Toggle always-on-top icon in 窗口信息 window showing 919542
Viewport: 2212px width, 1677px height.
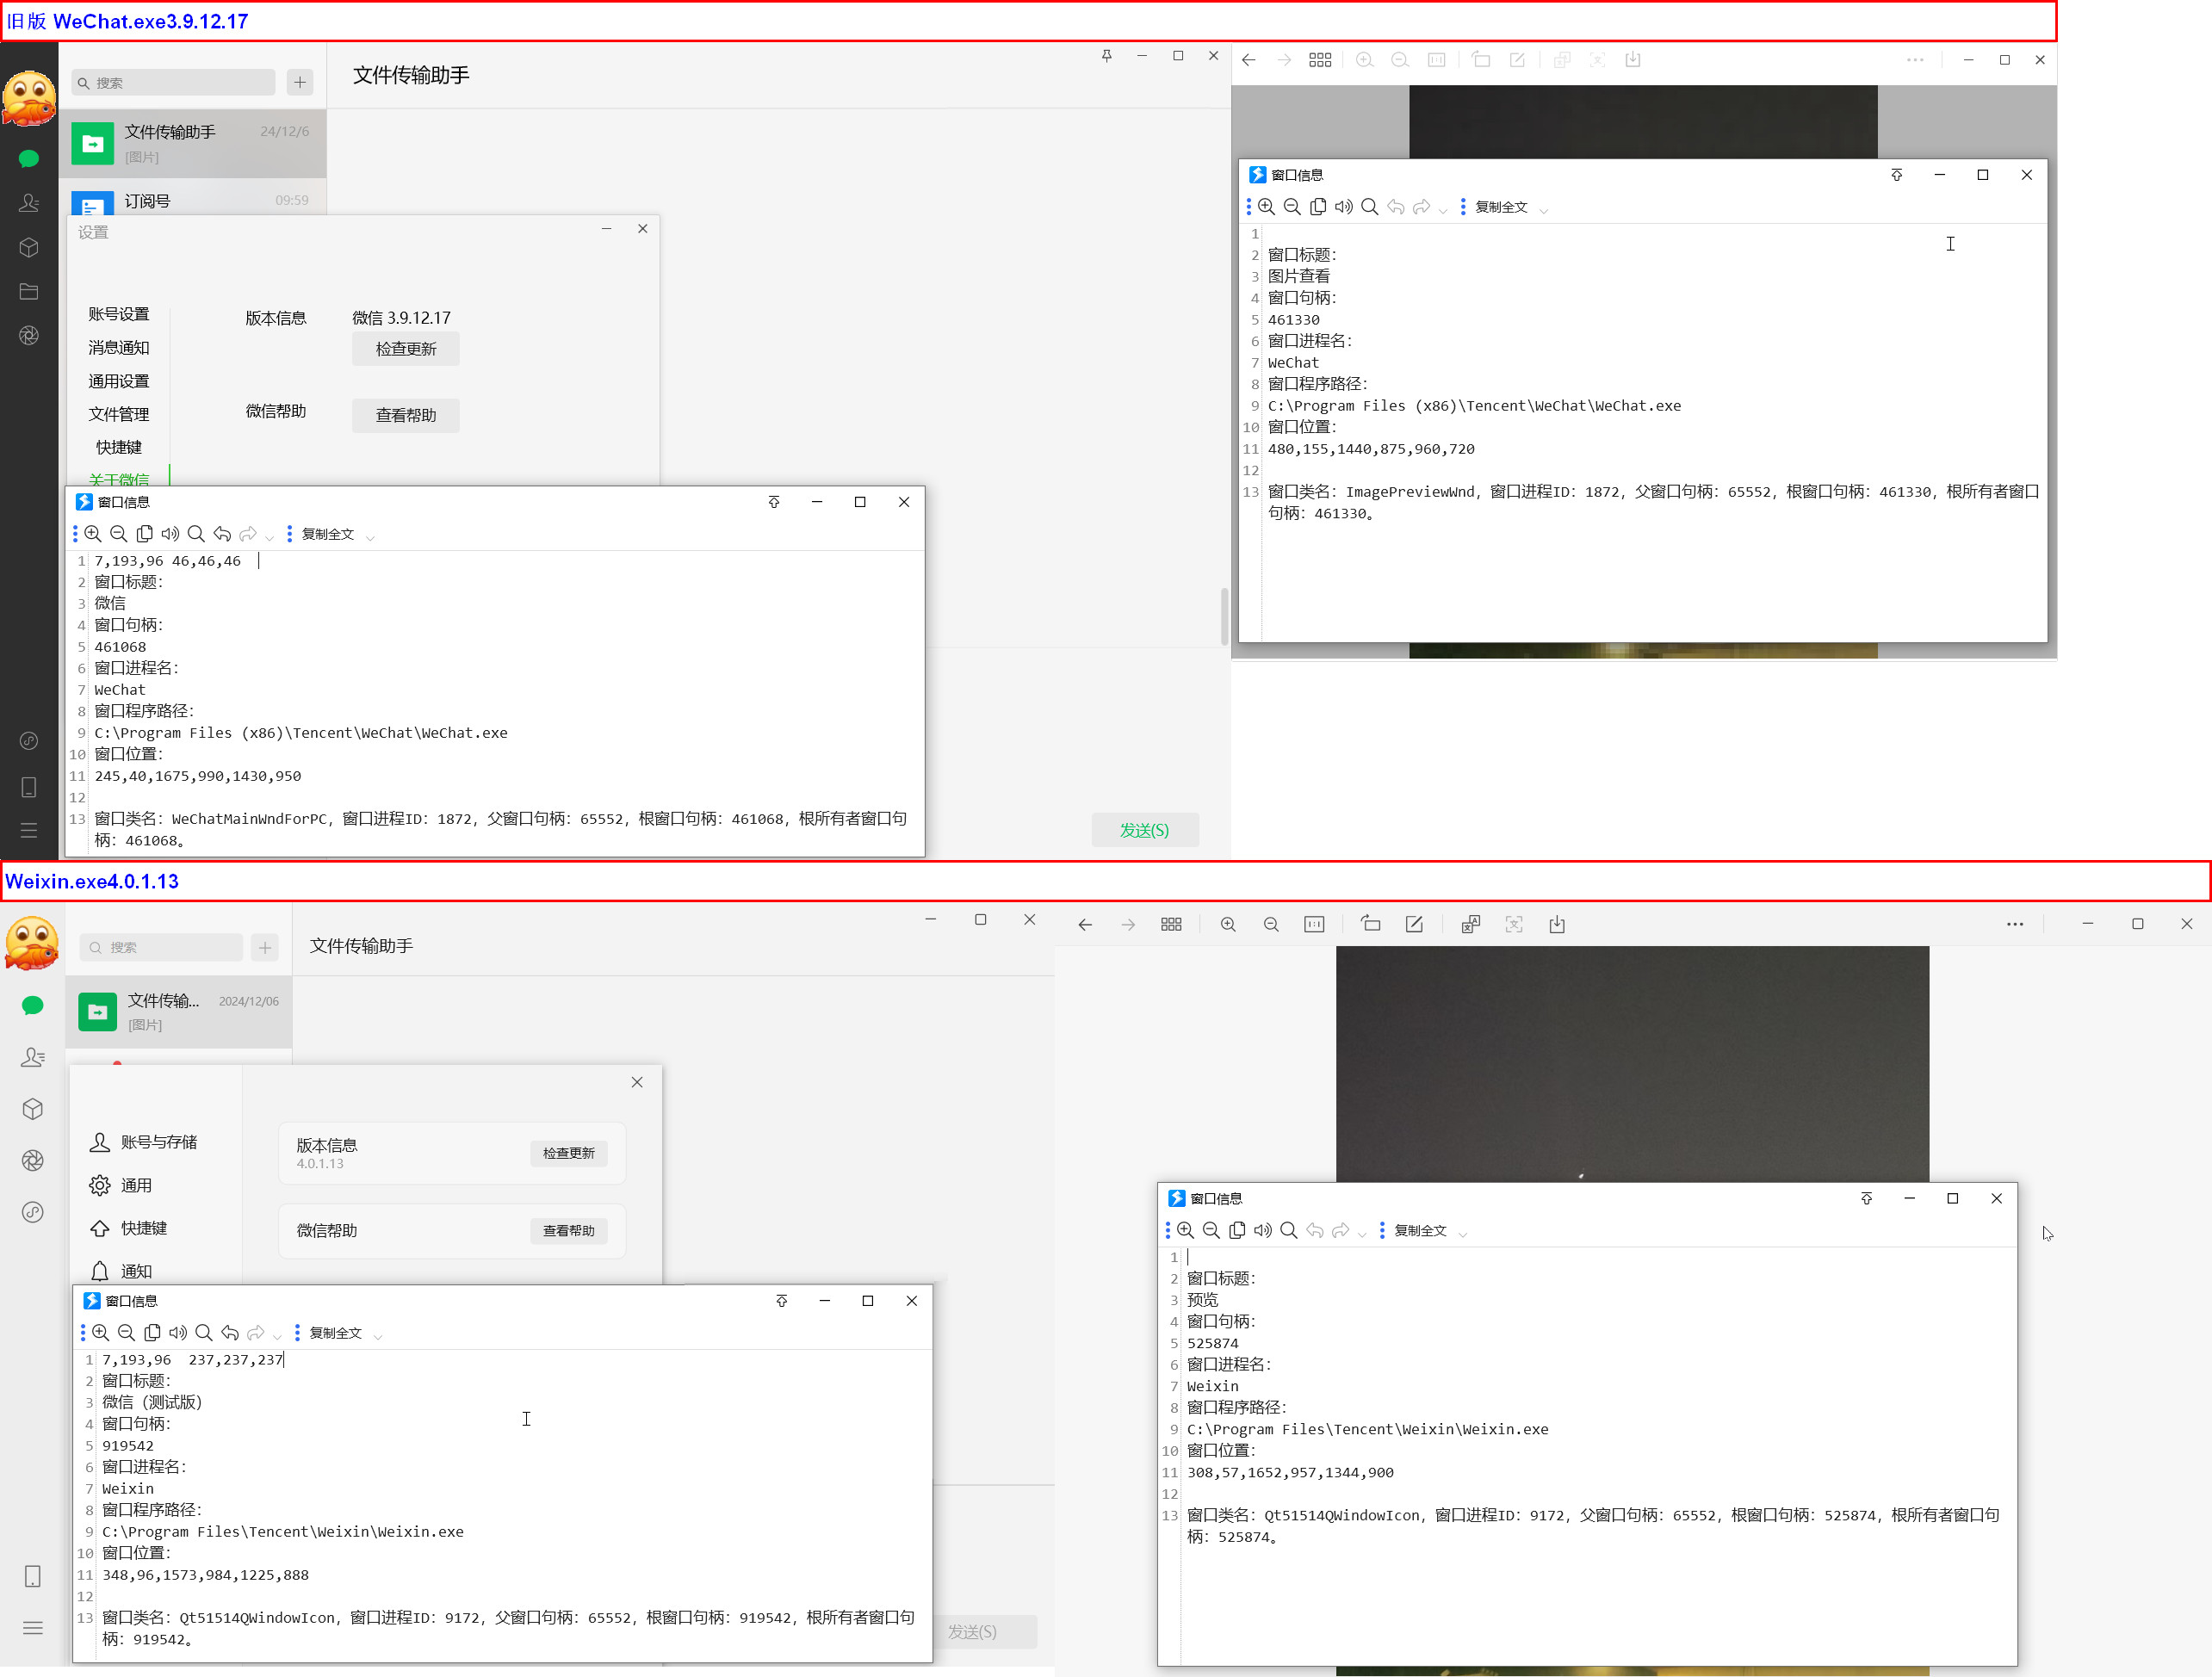click(x=782, y=1301)
